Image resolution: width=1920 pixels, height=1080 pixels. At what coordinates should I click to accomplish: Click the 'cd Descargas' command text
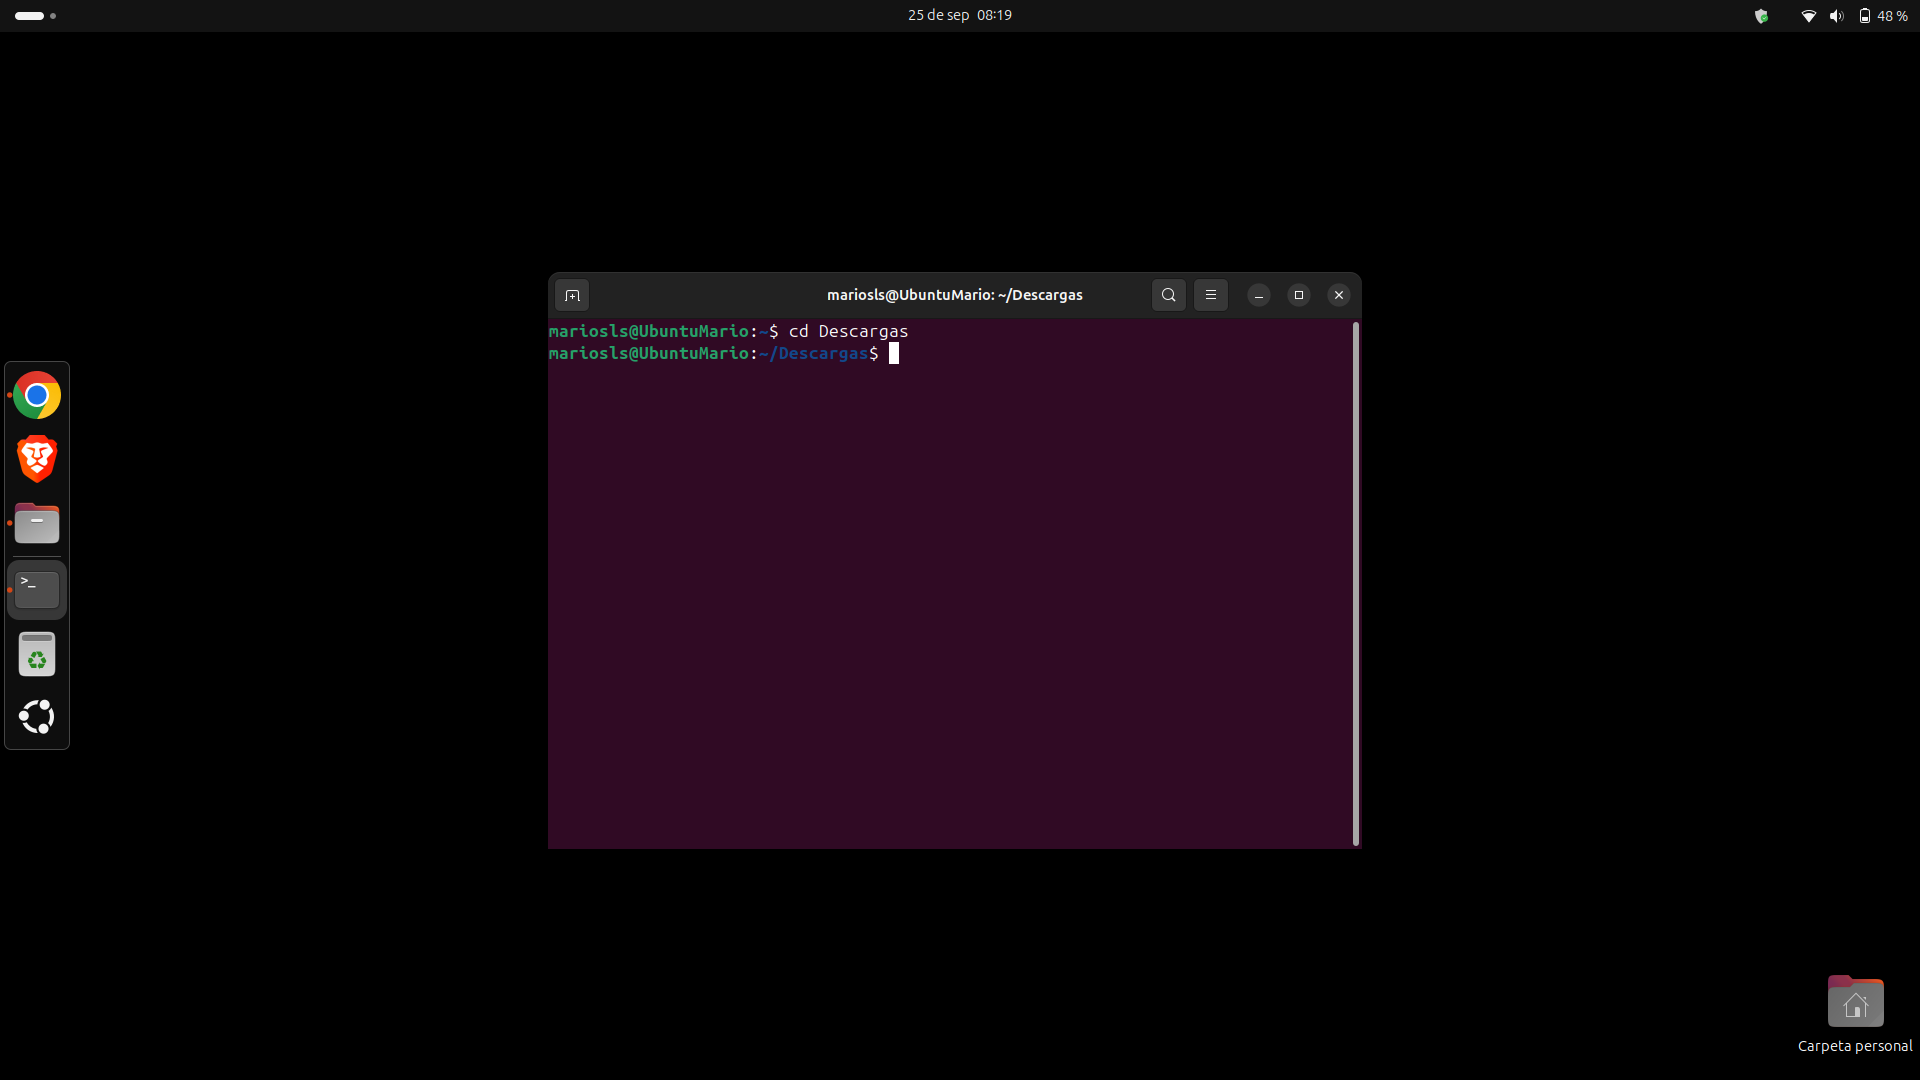849,331
